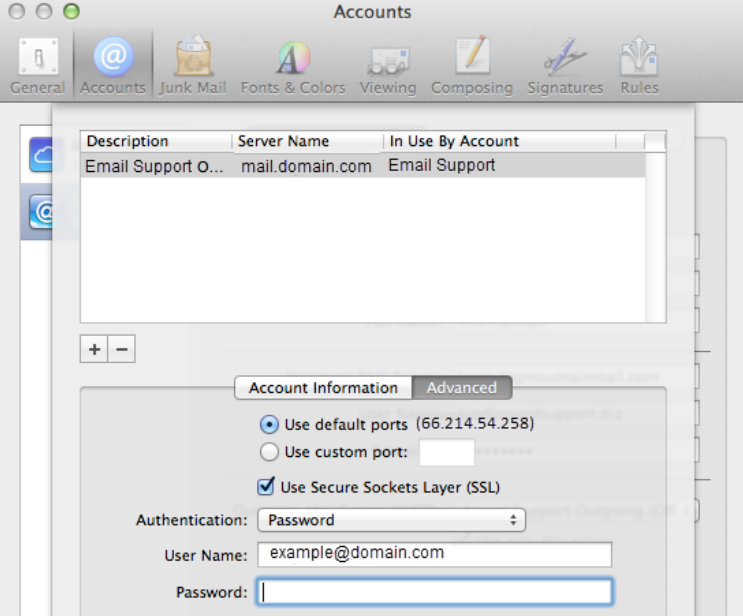Screen dimensions: 743x616
Task: Open the Signatures preferences pane
Action: (x=565, y=65)
